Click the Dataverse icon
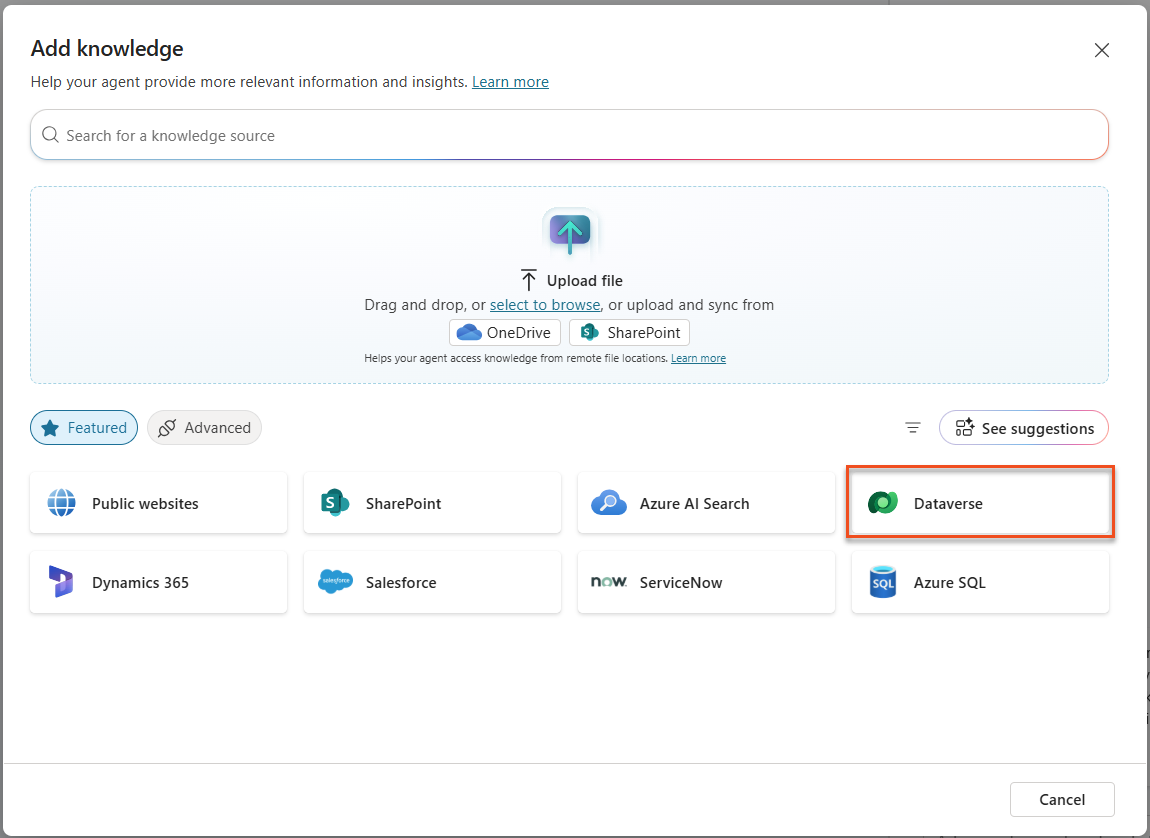This screenshot has height=838, width=1150. coord(883,503)
